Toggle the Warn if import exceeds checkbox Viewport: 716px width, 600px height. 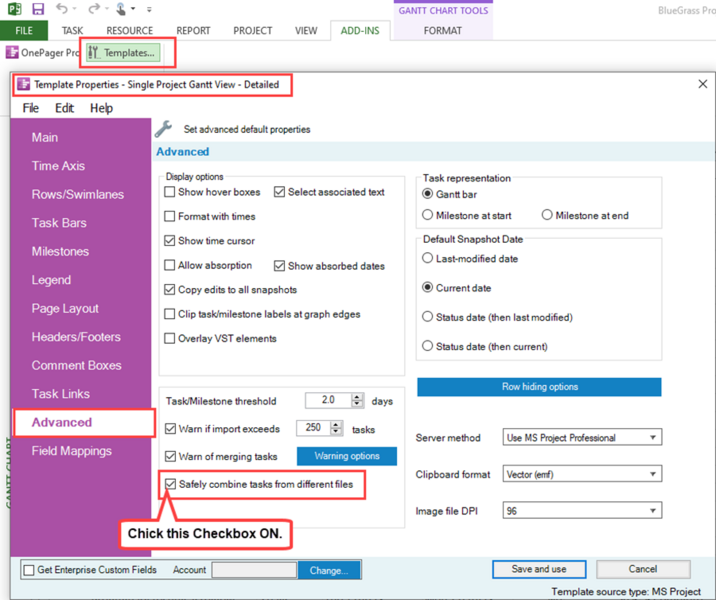point(170,429)
